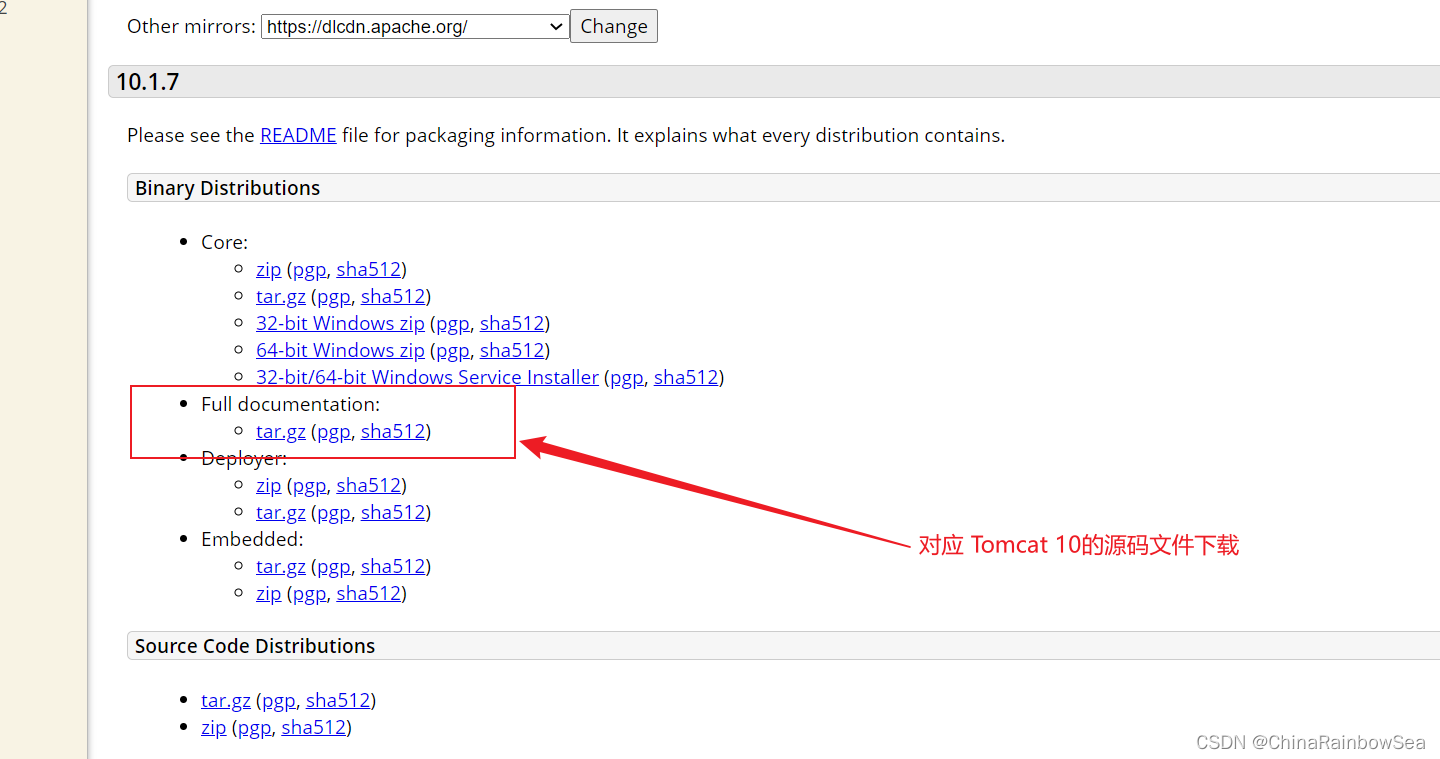Screen dimensions: 1440x759
Task: Click the 10.1.7 version heading
Action: (148, 82)
